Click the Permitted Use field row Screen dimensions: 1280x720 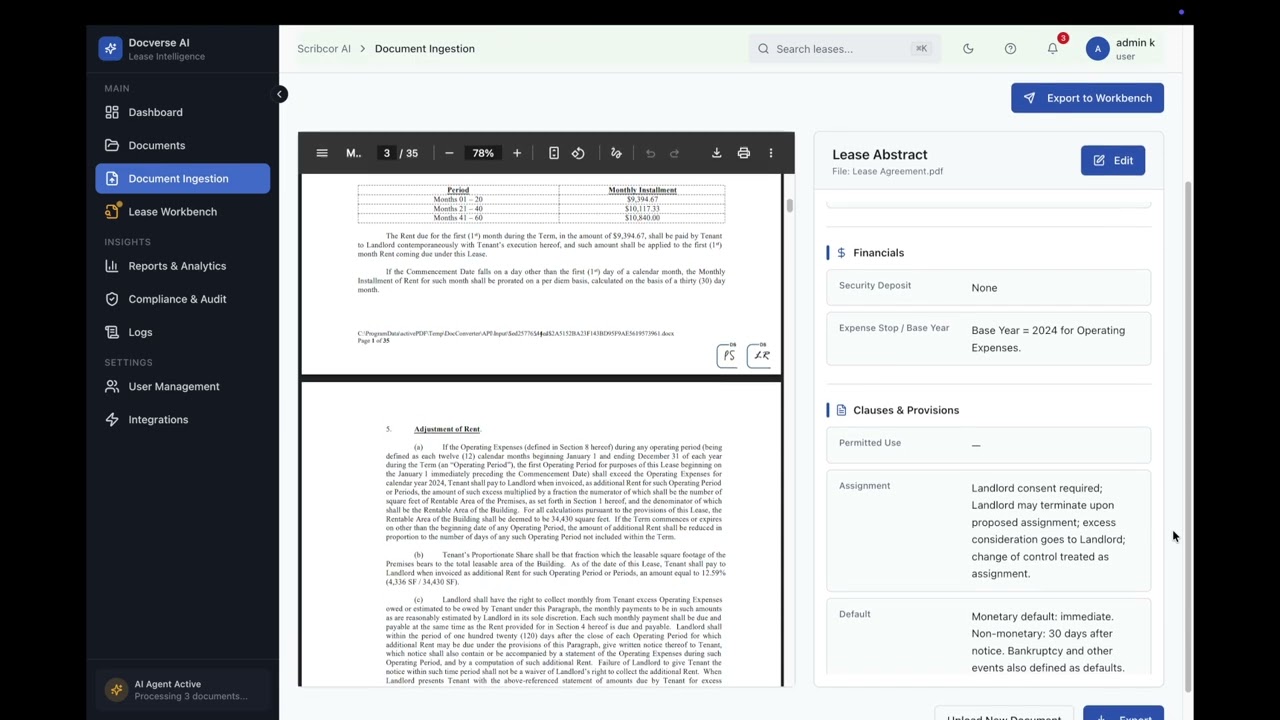point(988,443)
